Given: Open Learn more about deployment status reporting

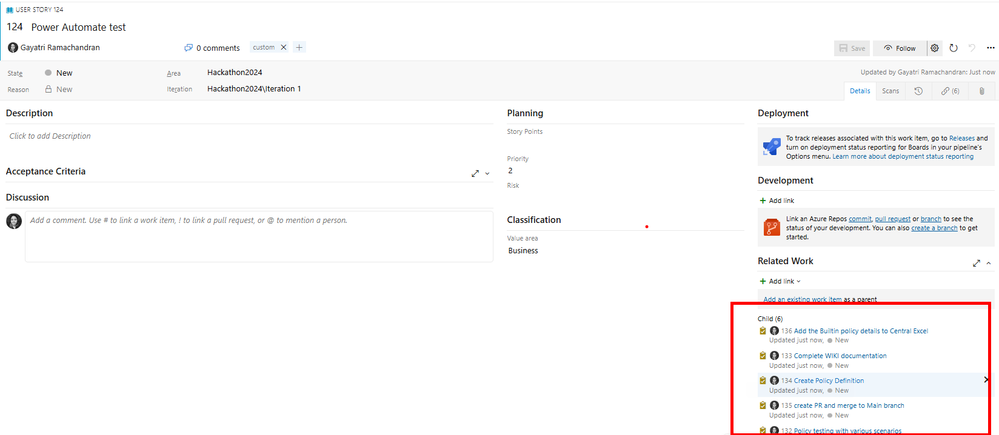Looking at the screenshot, I should point(903,156).
